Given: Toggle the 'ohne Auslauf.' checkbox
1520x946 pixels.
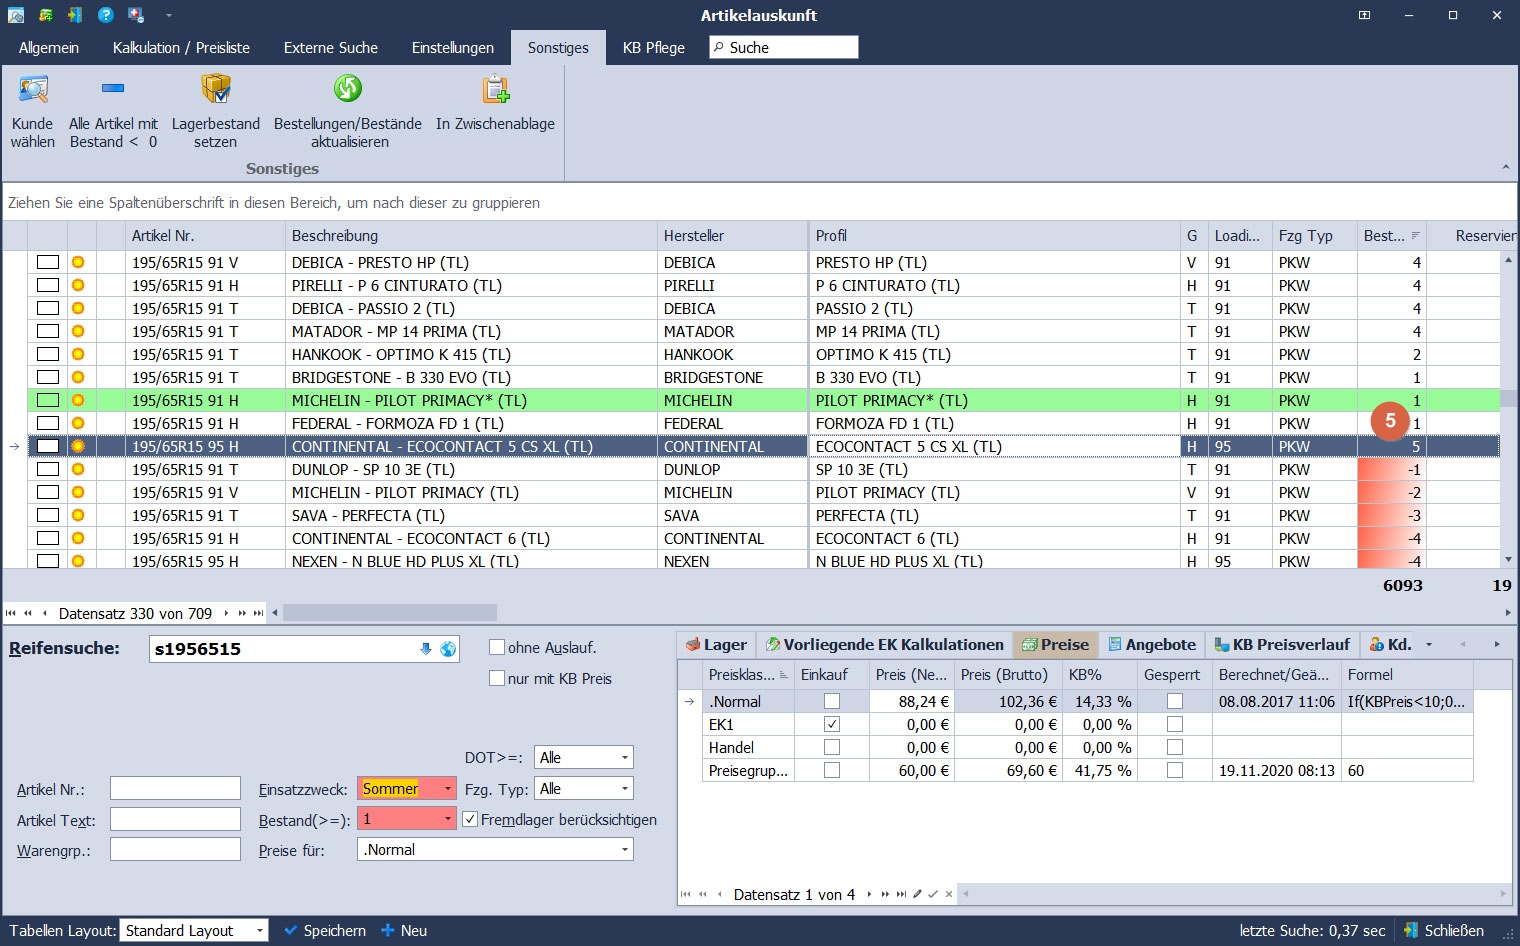Looking at the screenshot, I should 497,648.
